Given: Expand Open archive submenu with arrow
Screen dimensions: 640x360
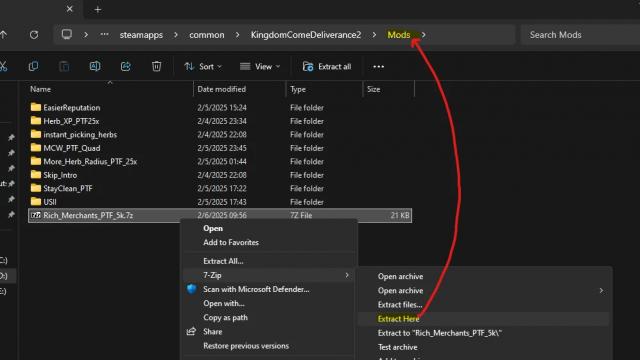Looking at the screenshot, I should 601,291.
